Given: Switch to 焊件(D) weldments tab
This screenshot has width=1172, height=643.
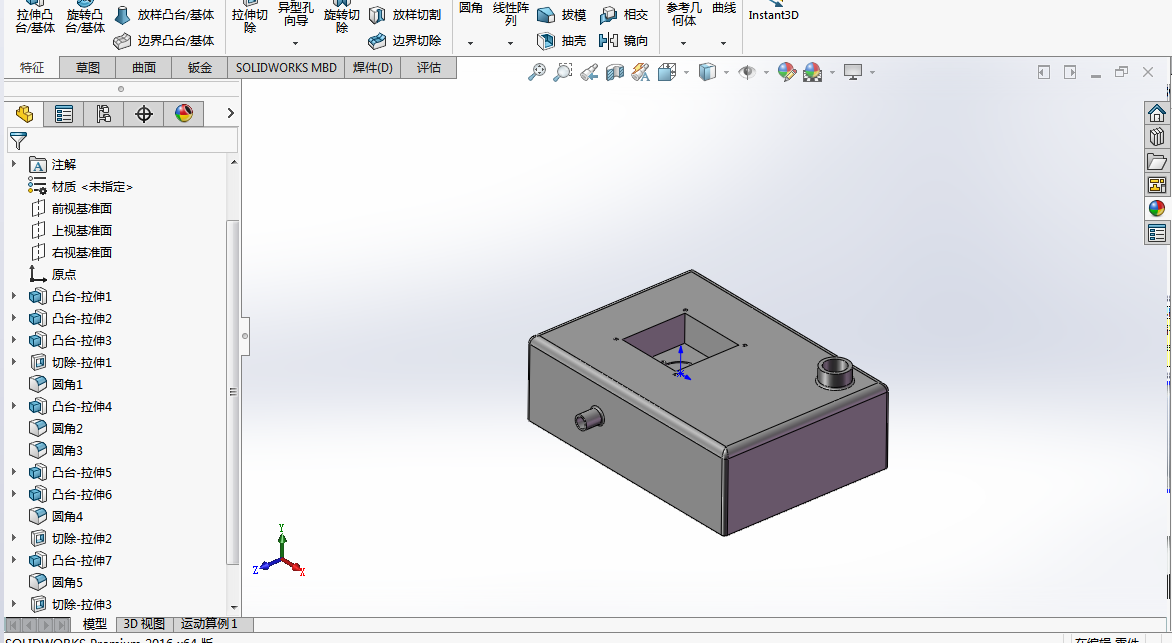Looking at the screenshot, I should tap(372, 67).
